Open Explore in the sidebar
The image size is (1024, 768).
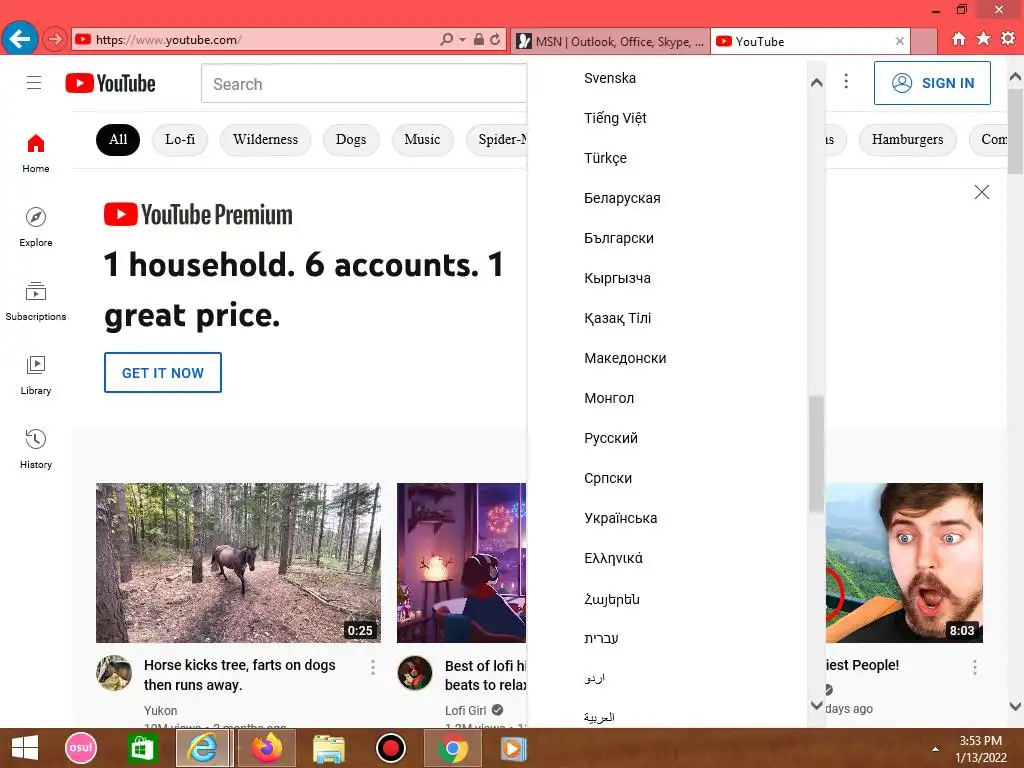(36, 227)
